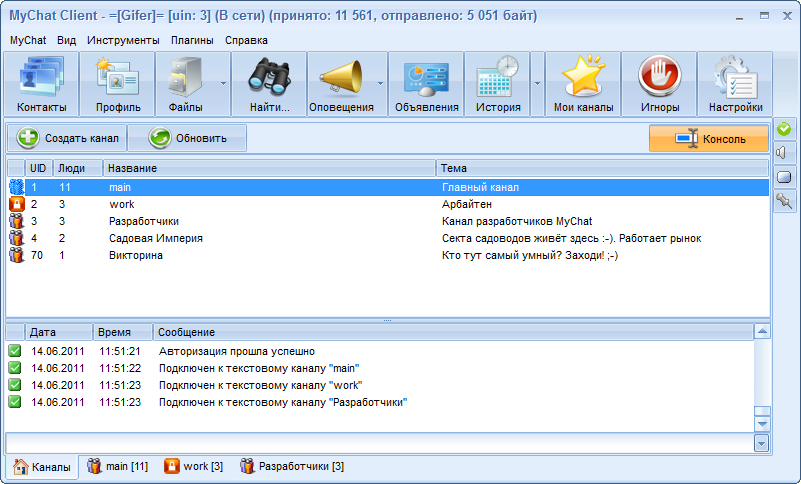Open Оповещения megaphone tool
Image resolution: width=801 pixels, height=484 pixels.
[341, 84]
